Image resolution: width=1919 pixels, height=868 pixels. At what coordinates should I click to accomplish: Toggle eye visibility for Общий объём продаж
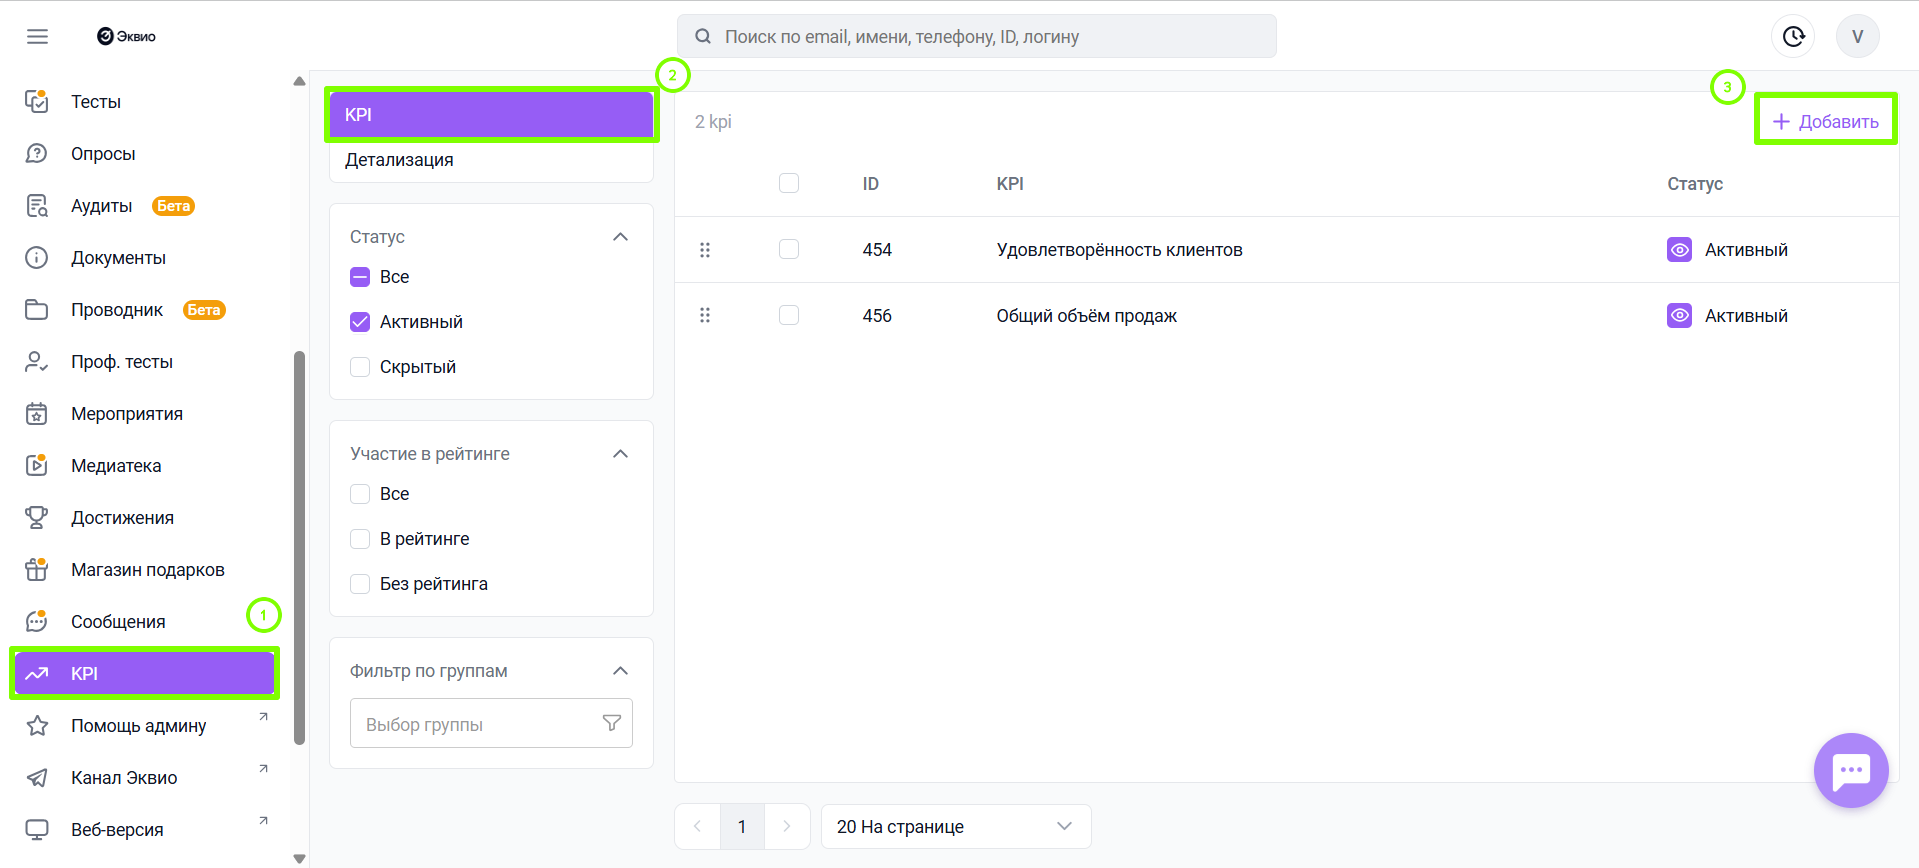click(1679, 316)
